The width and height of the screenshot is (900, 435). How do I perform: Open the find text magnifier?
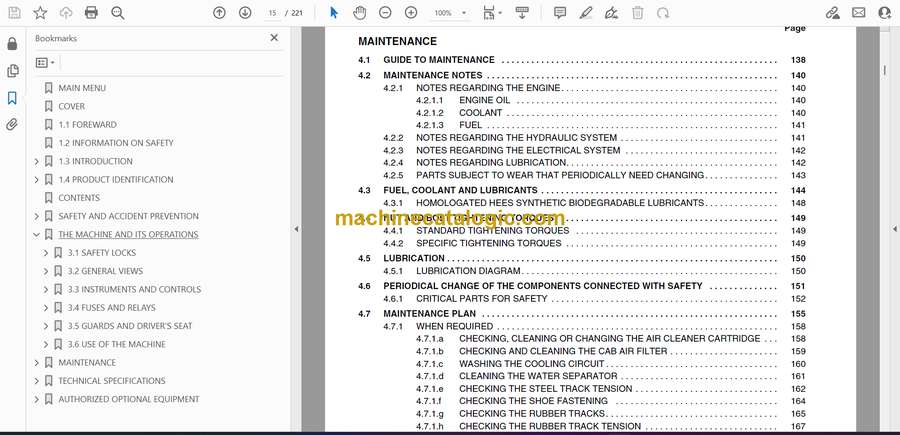point(118,13)
